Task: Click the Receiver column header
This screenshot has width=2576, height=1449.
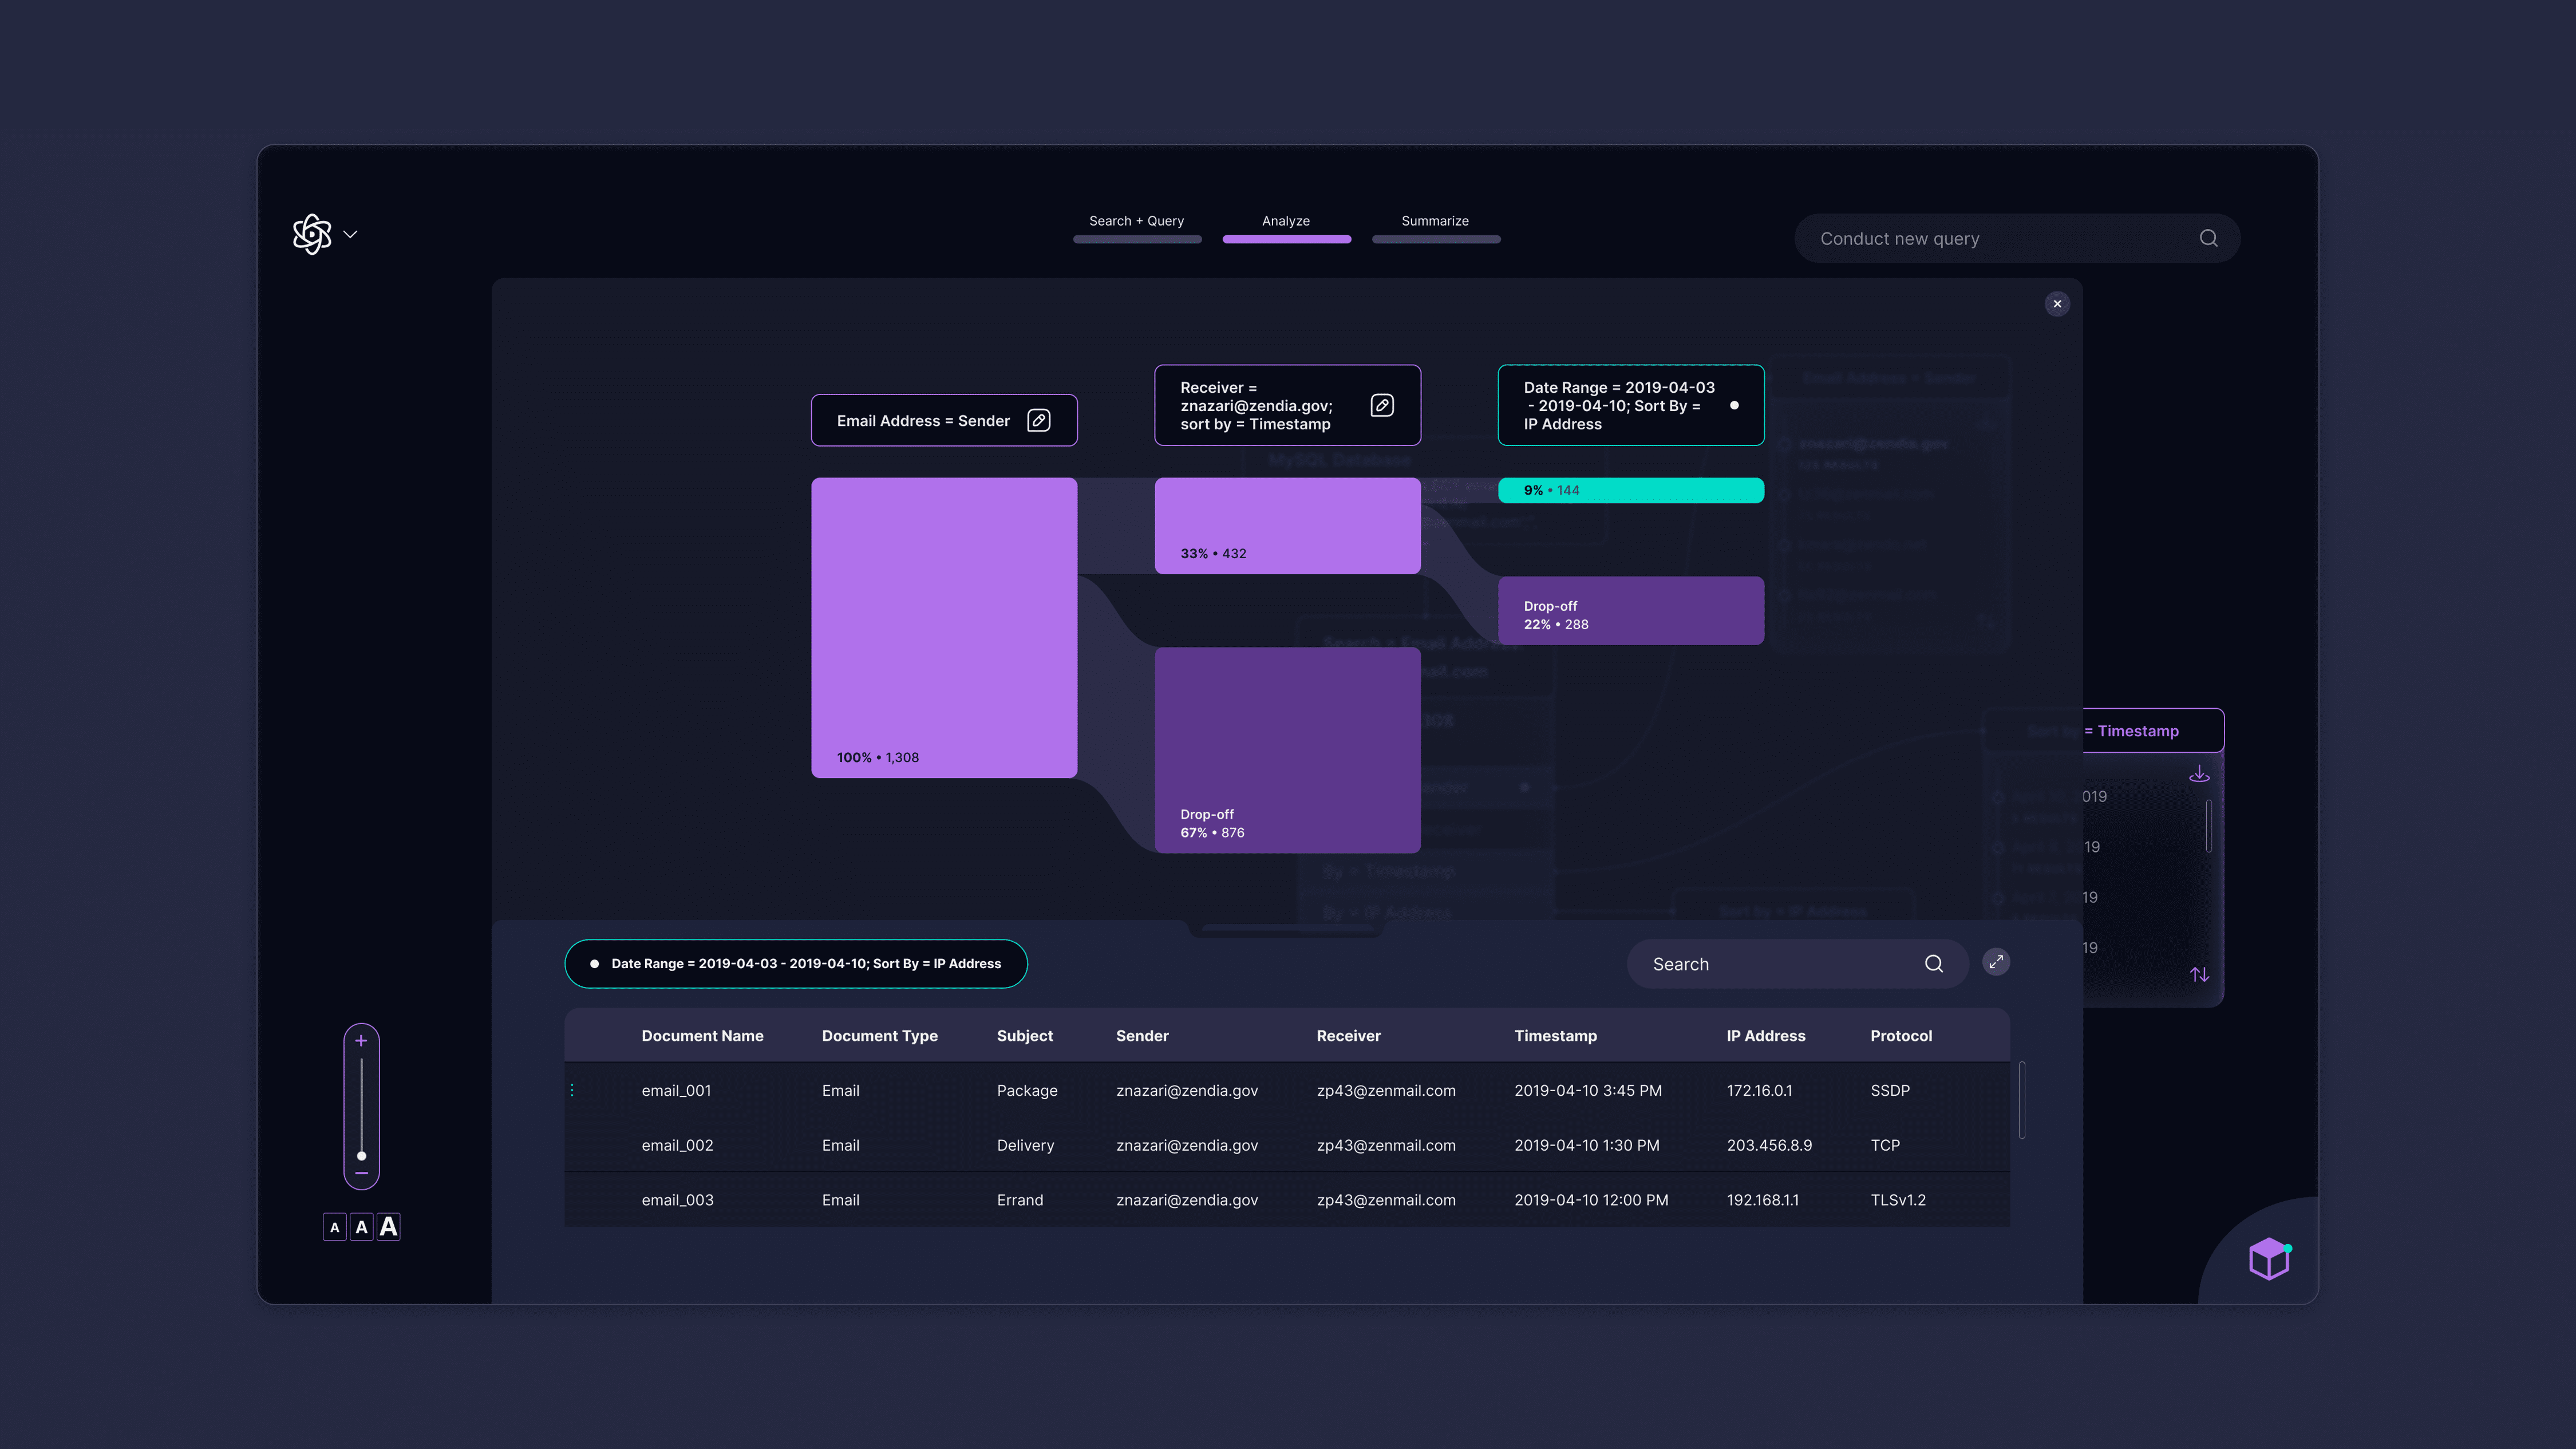Action: pyautogui.click(x=1348, y=1036)
